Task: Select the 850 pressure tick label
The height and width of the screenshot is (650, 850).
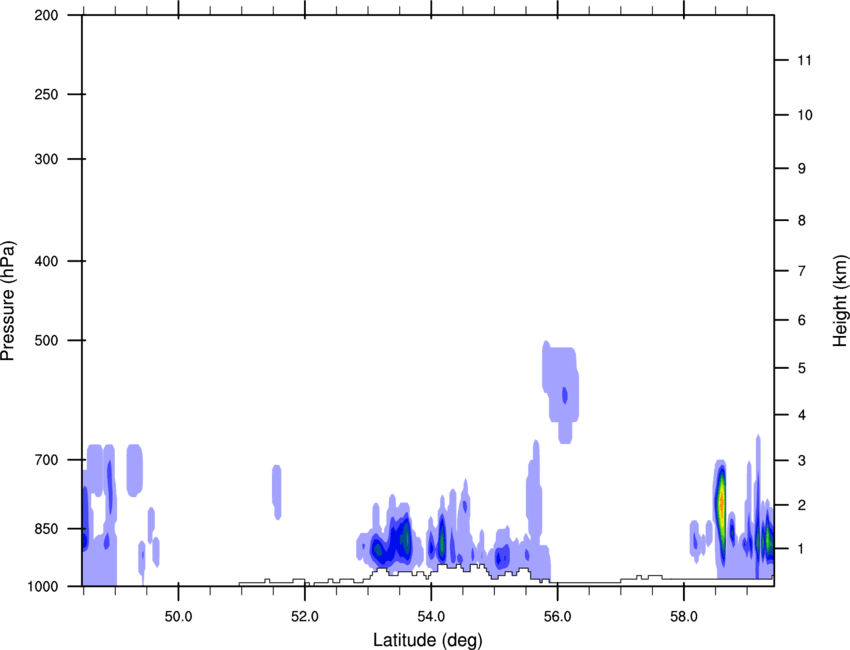Action: click(47, 529)
